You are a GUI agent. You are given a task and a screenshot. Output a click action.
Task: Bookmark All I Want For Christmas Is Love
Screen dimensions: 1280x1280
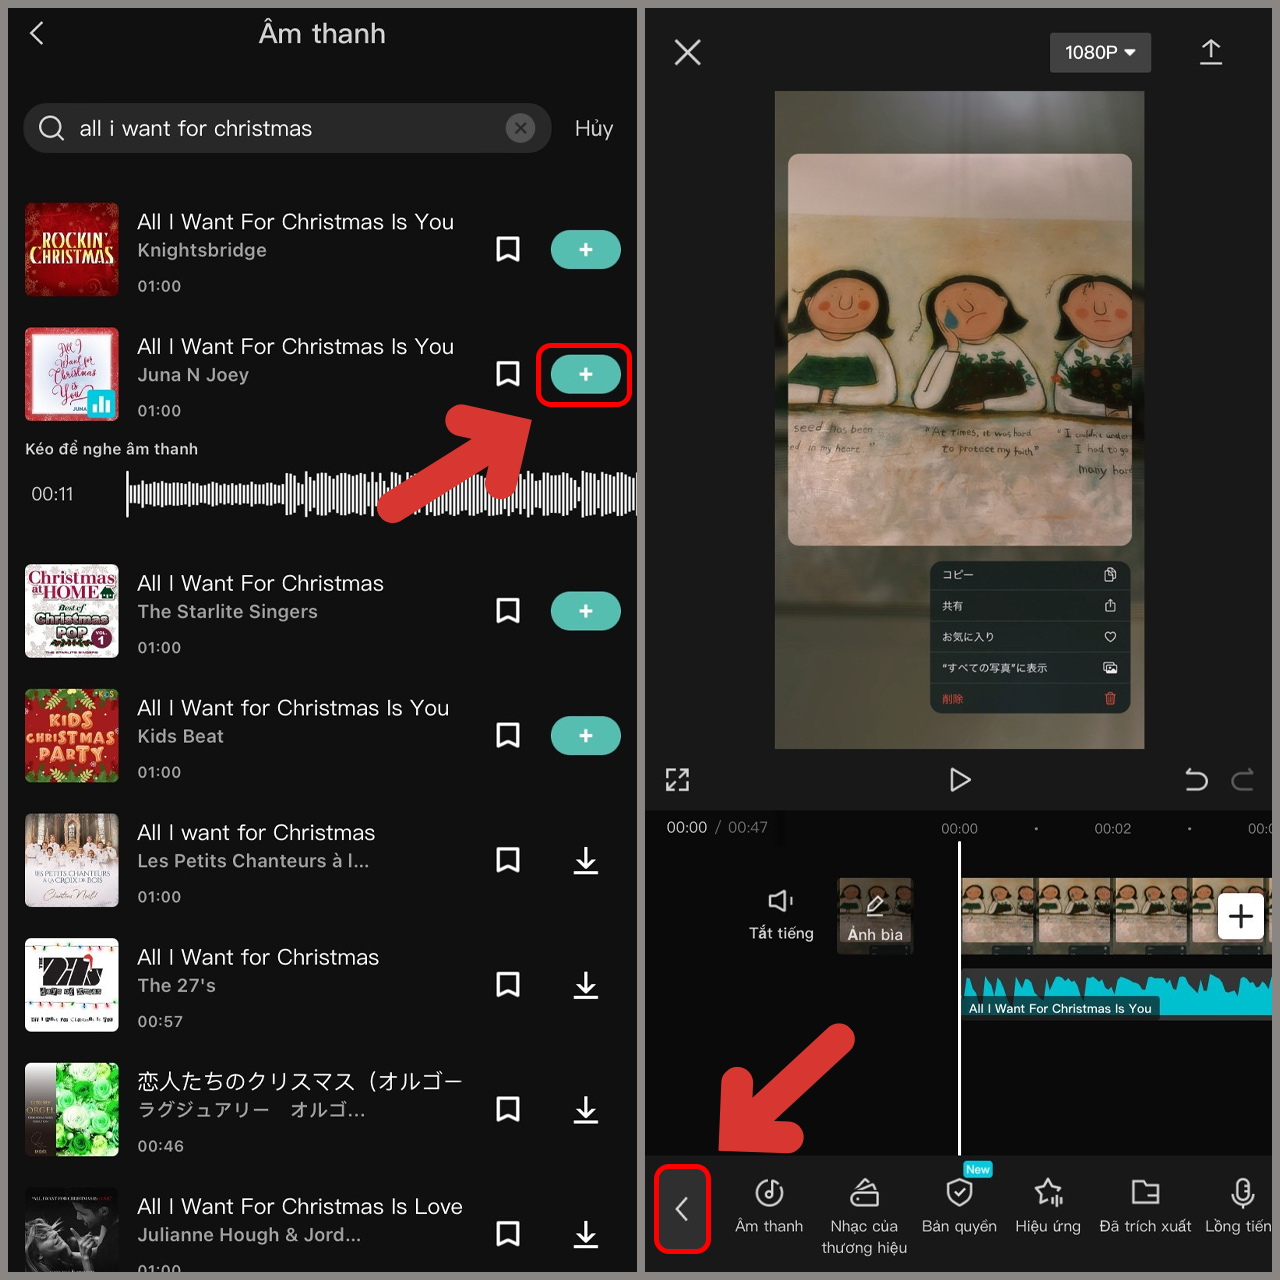coord(508,1235)
